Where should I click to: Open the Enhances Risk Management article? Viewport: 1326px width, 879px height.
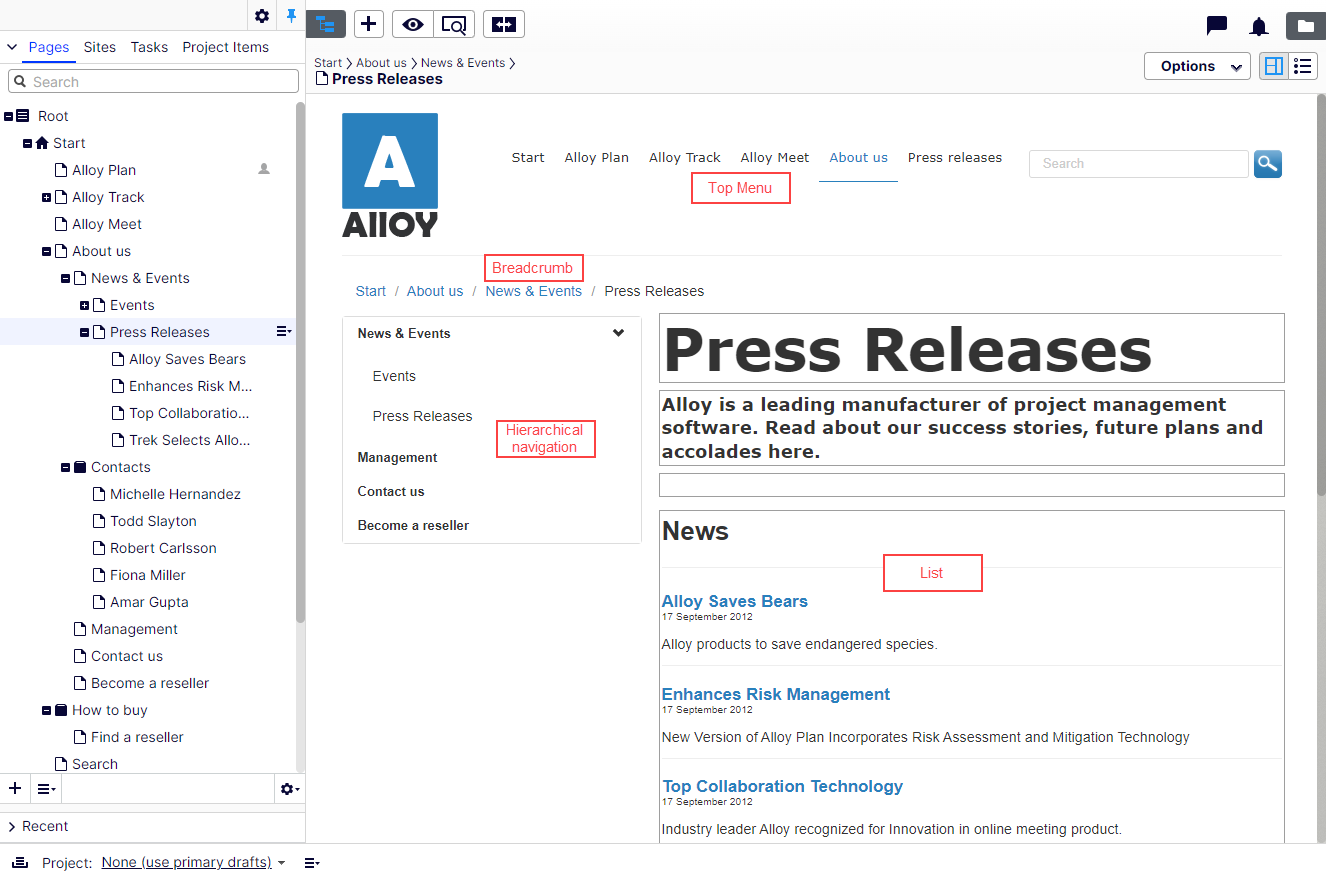776,694
